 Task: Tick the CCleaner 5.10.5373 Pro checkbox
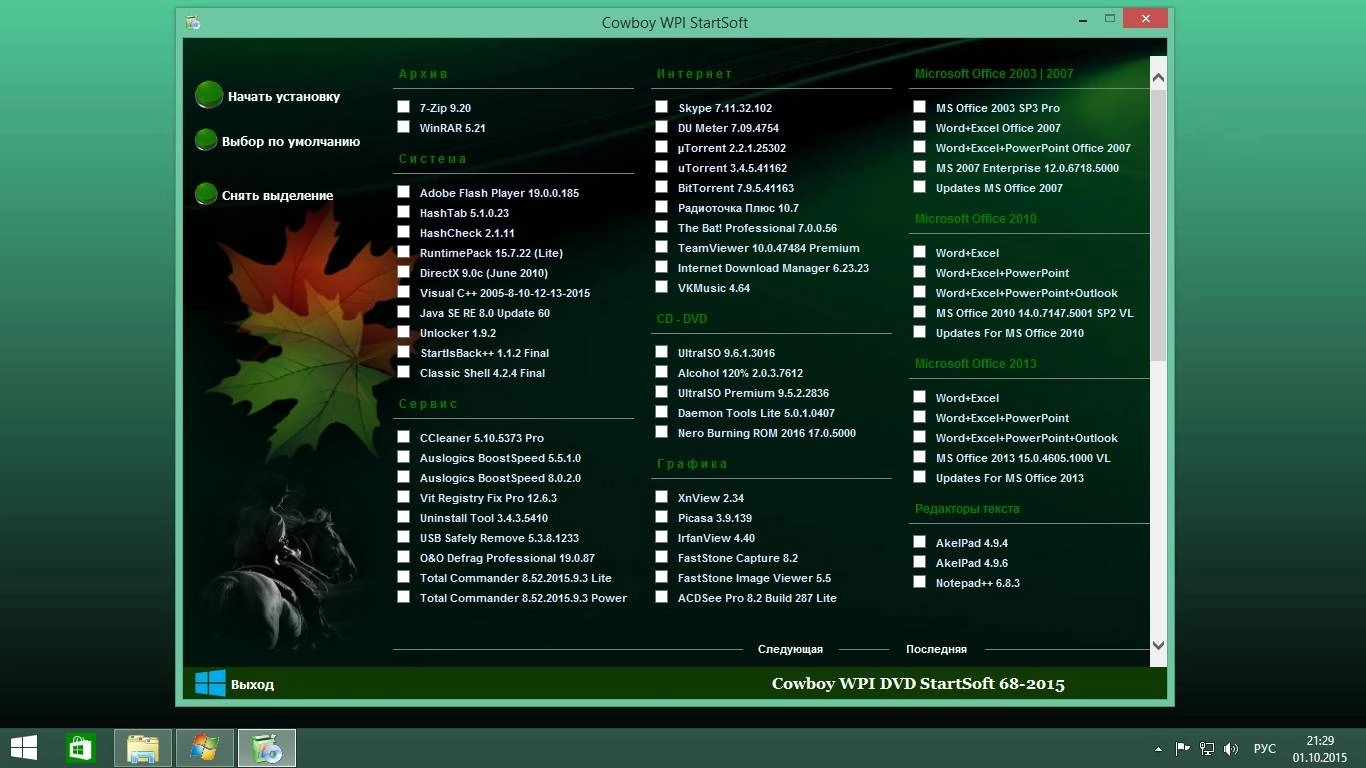click(403, 437)
